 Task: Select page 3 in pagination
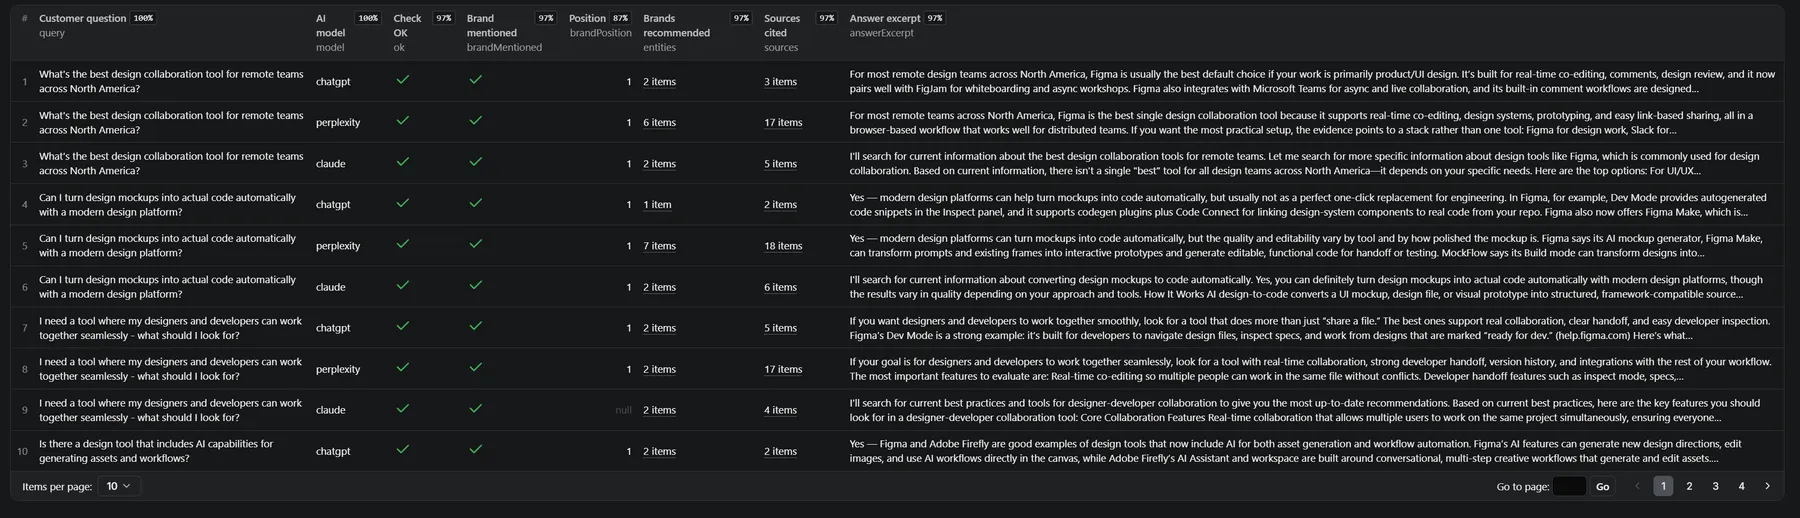point(1715,486)
